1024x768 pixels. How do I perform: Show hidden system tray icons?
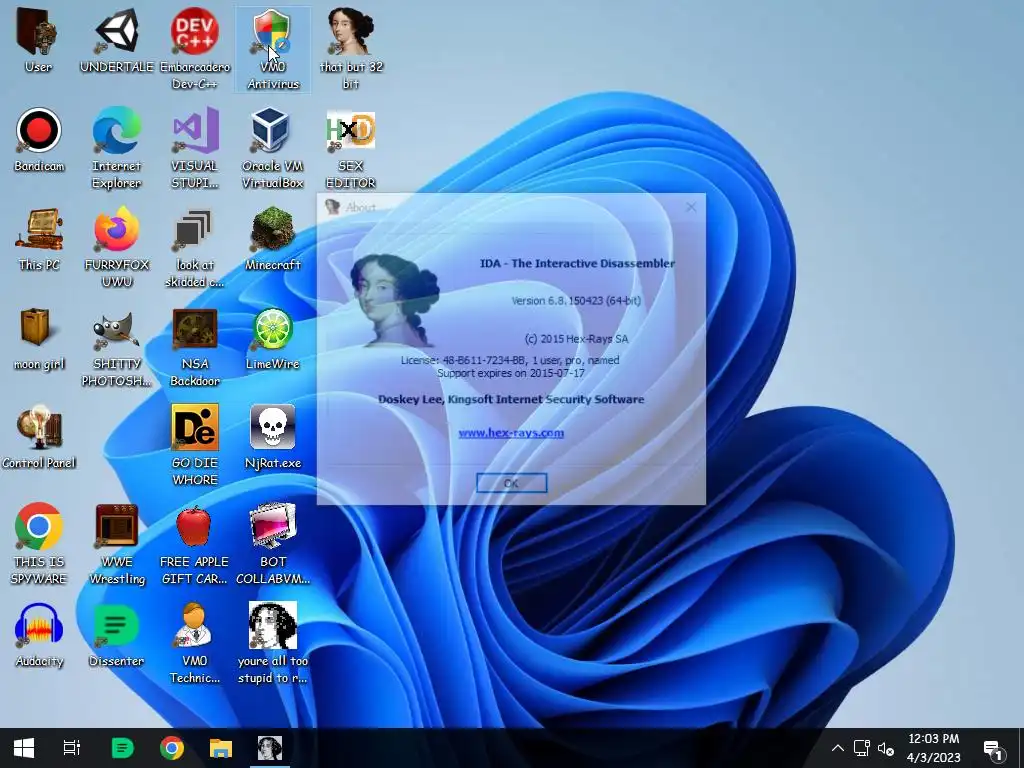[837, 748]
